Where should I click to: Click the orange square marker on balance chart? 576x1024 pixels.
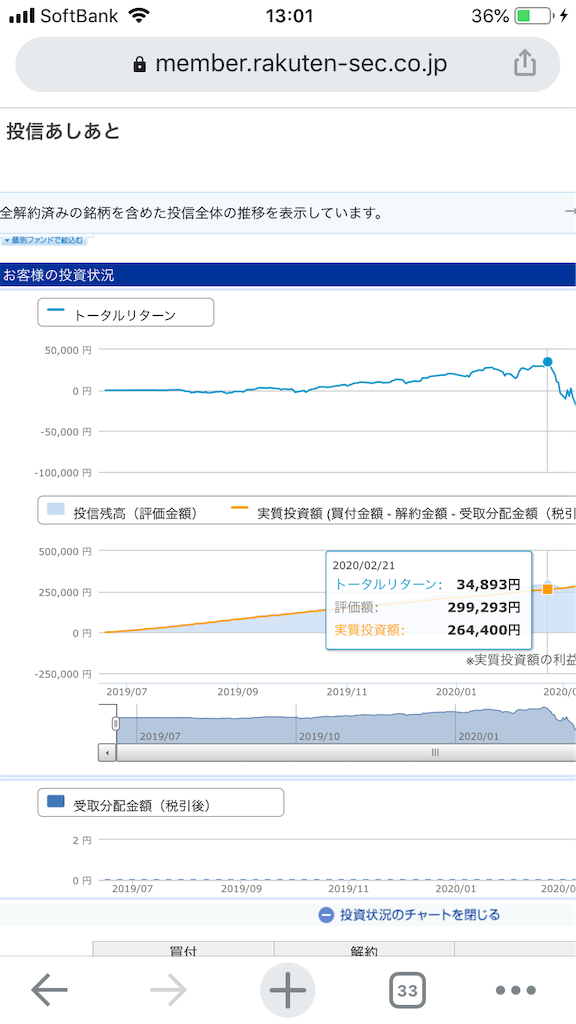(x=547, y=589)
